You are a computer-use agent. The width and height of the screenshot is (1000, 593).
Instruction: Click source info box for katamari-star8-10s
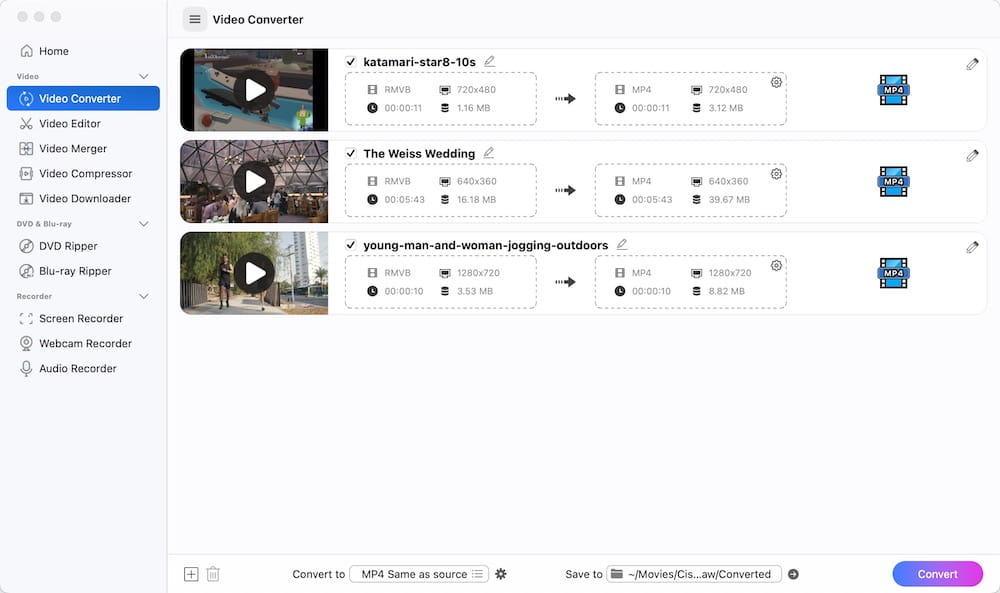click(x=441, y=99)
